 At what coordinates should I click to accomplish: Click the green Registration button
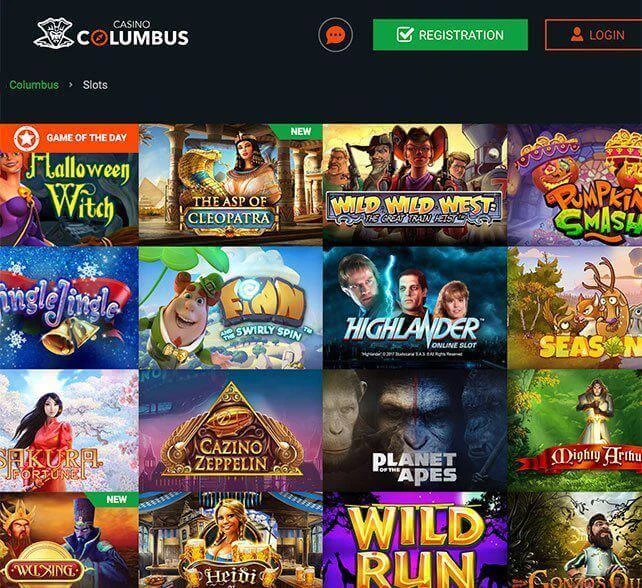tap(450, 35)
